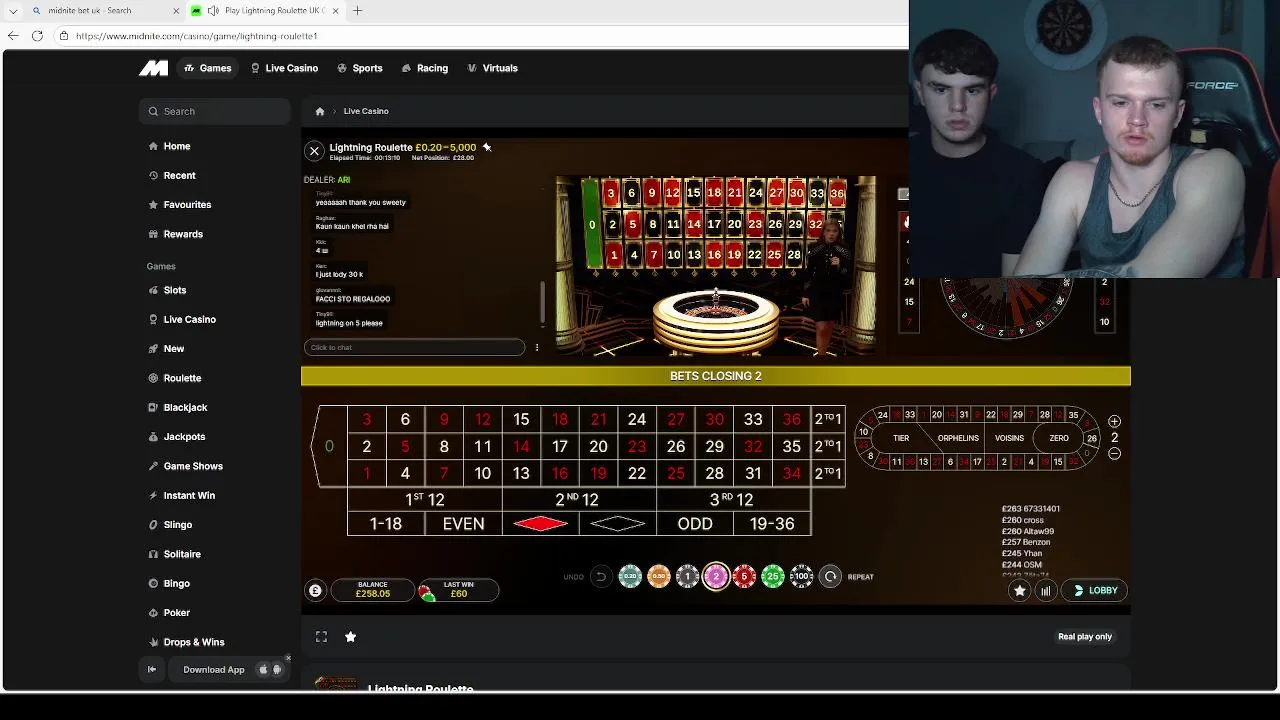Image resolution: width=1280 pixels, height=720 pixels.
Task: Select TIER on the racetrack
Action: [901, 438]
